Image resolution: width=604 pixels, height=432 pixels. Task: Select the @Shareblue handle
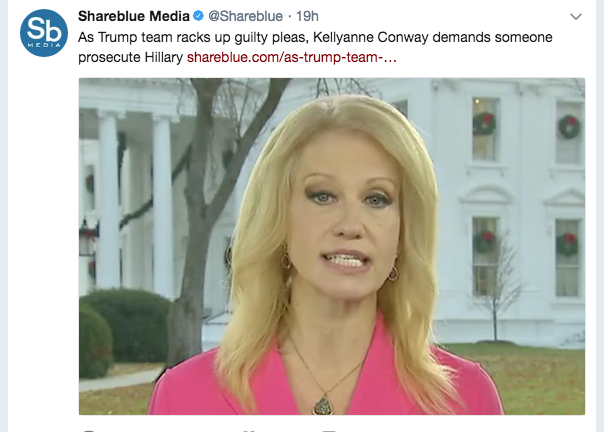tap(245, 16)
